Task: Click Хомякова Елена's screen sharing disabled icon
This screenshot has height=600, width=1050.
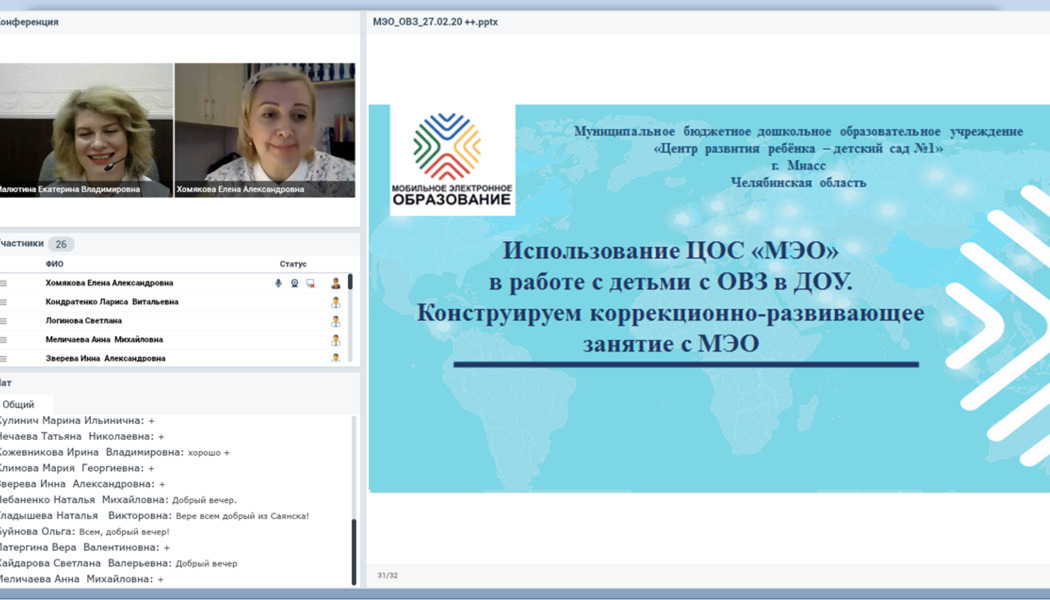Action: (x=311, y=283)
